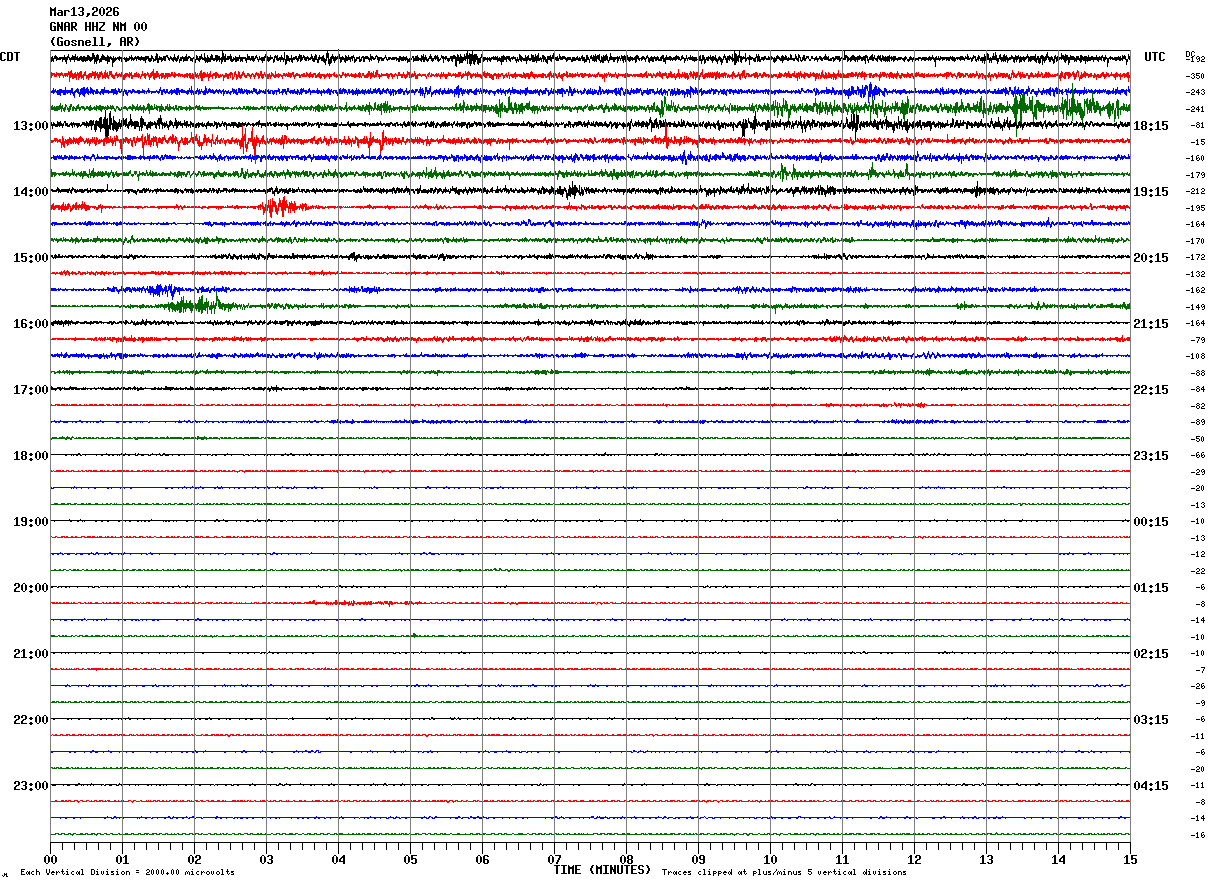Viewport: 1210px width, 886px height.
Task: Click the "20:15" UTC time label
Action: coord(1150,258)
